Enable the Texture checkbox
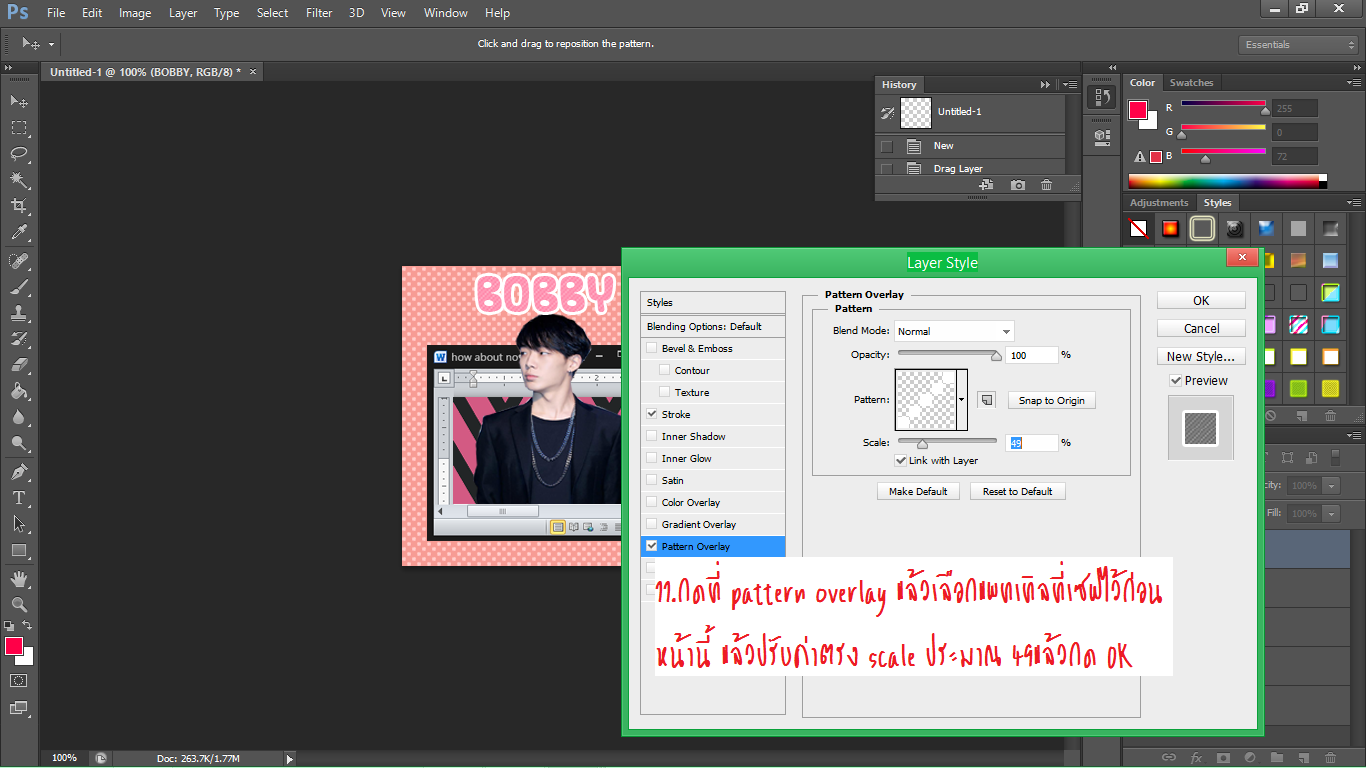 [665, 392]
